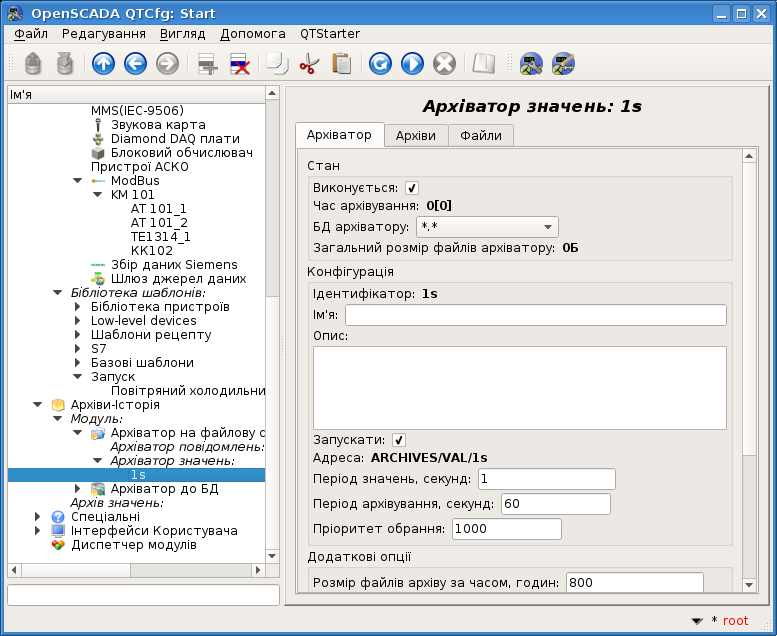Select TE1314_1 in the tree
Image resolution: width=777 pixels, height=636 pixels.
[x=161, y=236]
